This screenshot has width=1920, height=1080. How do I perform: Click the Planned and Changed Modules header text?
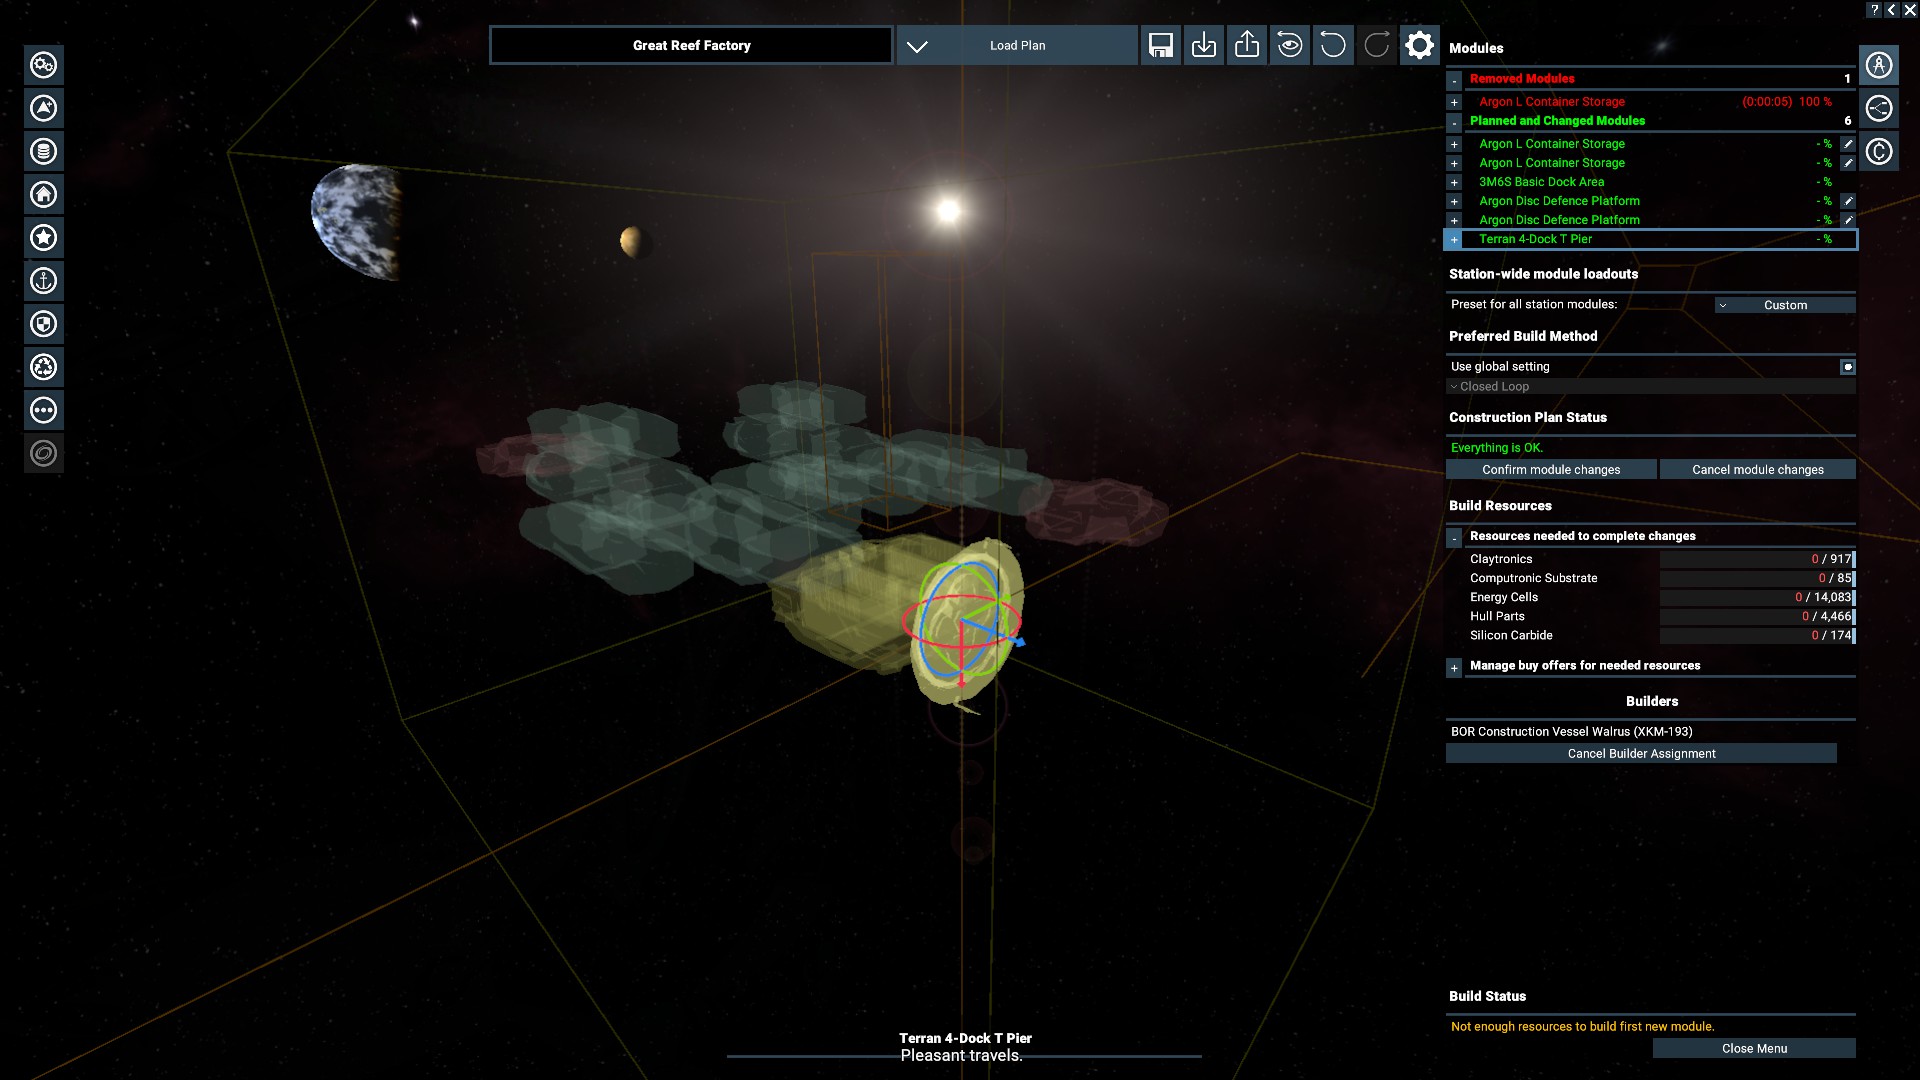click(1557, 121)
